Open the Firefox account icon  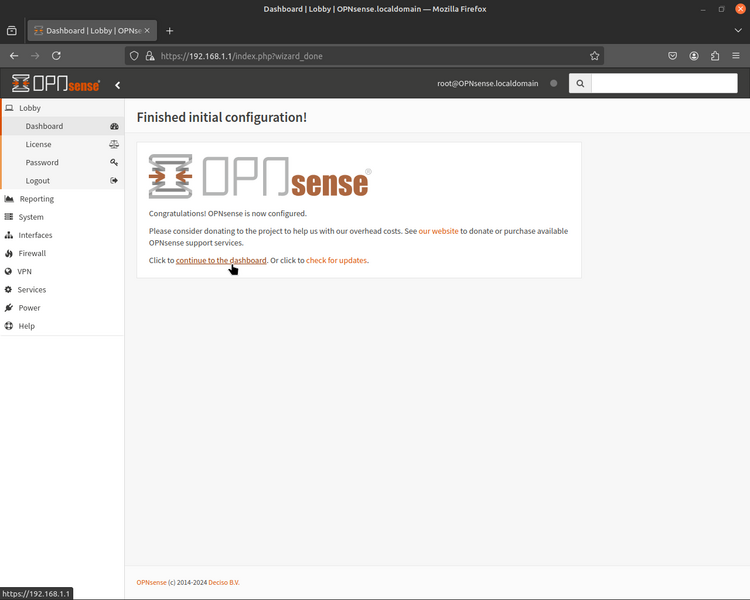pyautogui.click(x=694, y=56)
